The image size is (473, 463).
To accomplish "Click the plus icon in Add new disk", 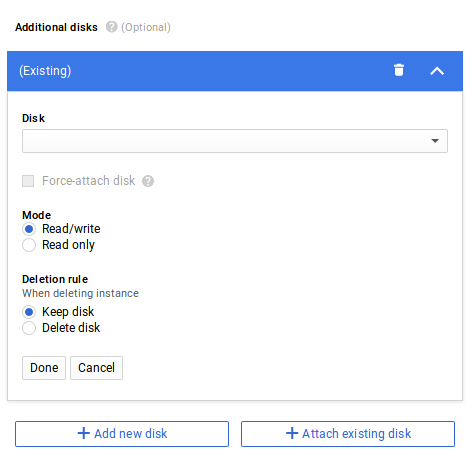I will [84, 433].
